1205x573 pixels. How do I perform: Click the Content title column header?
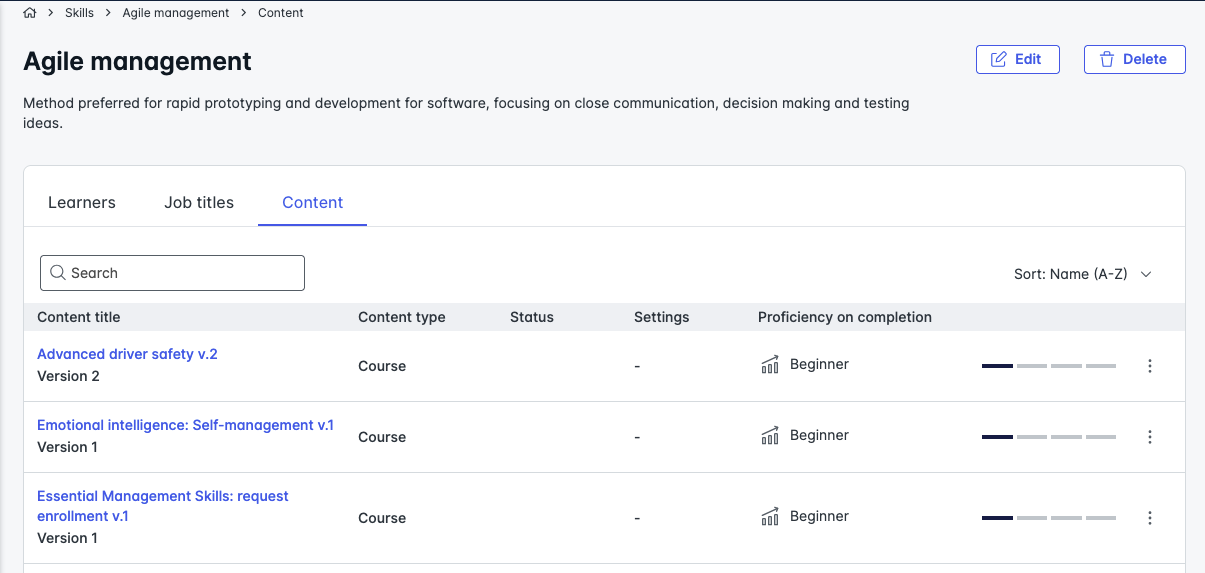79,317
